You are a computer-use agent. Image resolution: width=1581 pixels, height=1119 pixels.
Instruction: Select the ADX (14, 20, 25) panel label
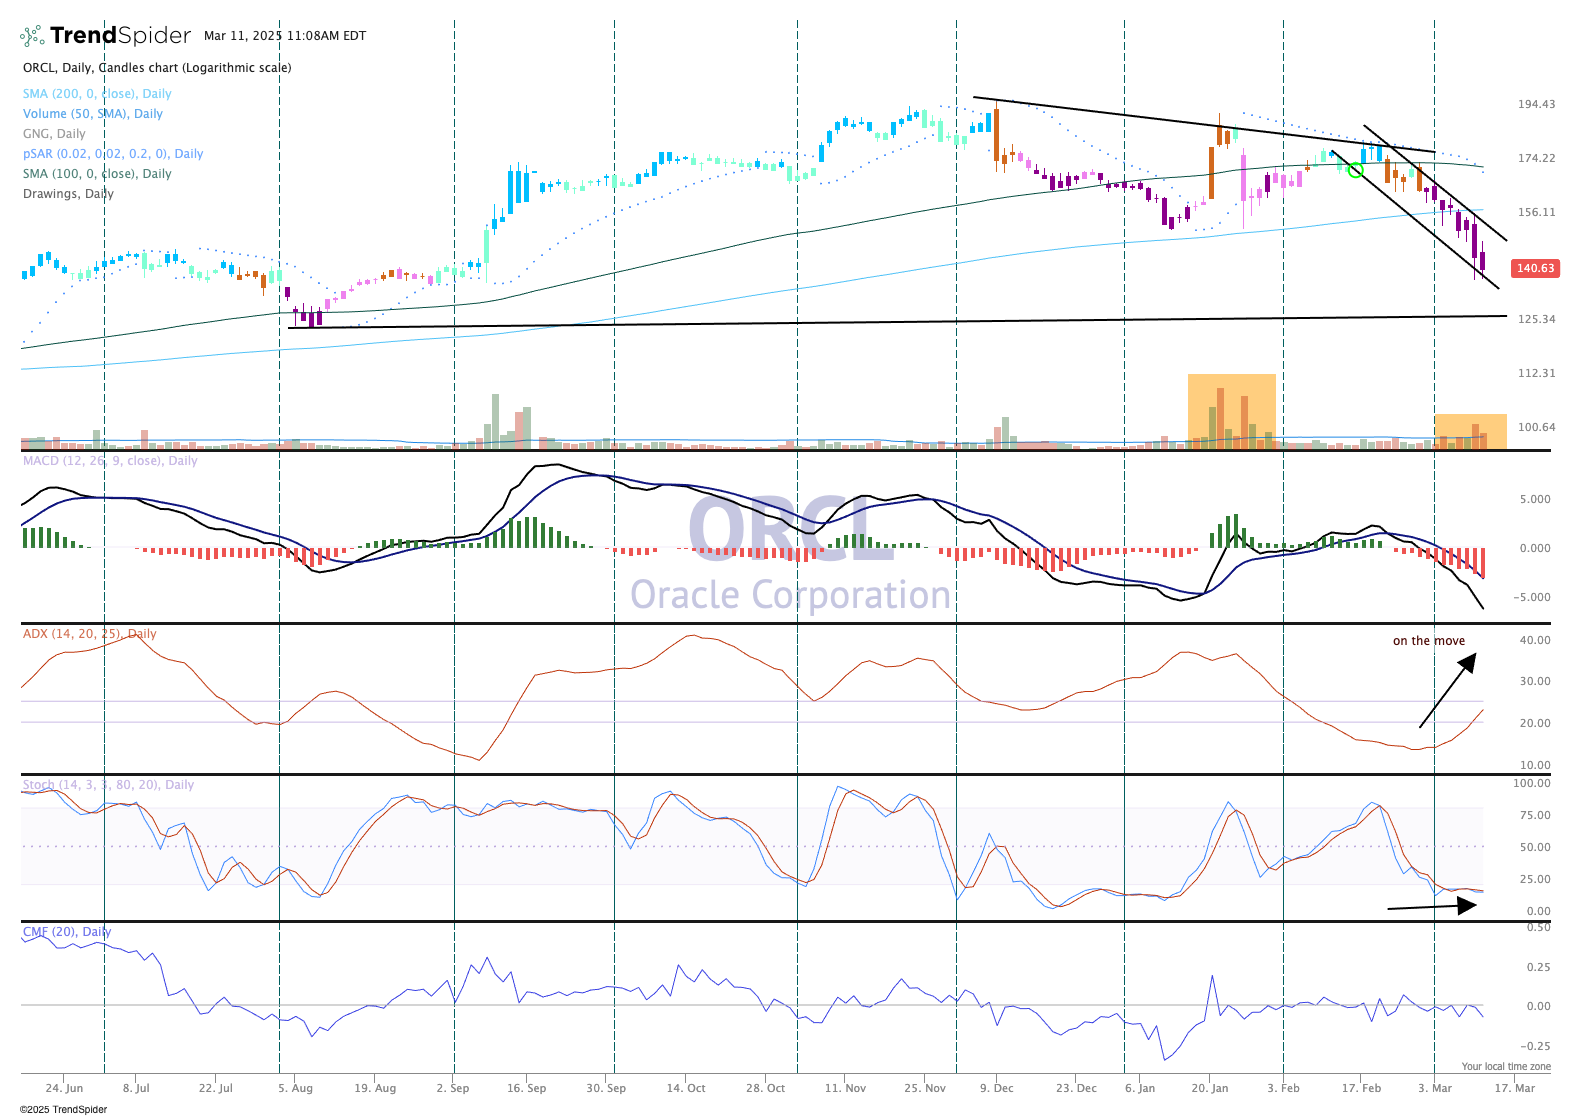pyautogui.click(x=89, y=634)
